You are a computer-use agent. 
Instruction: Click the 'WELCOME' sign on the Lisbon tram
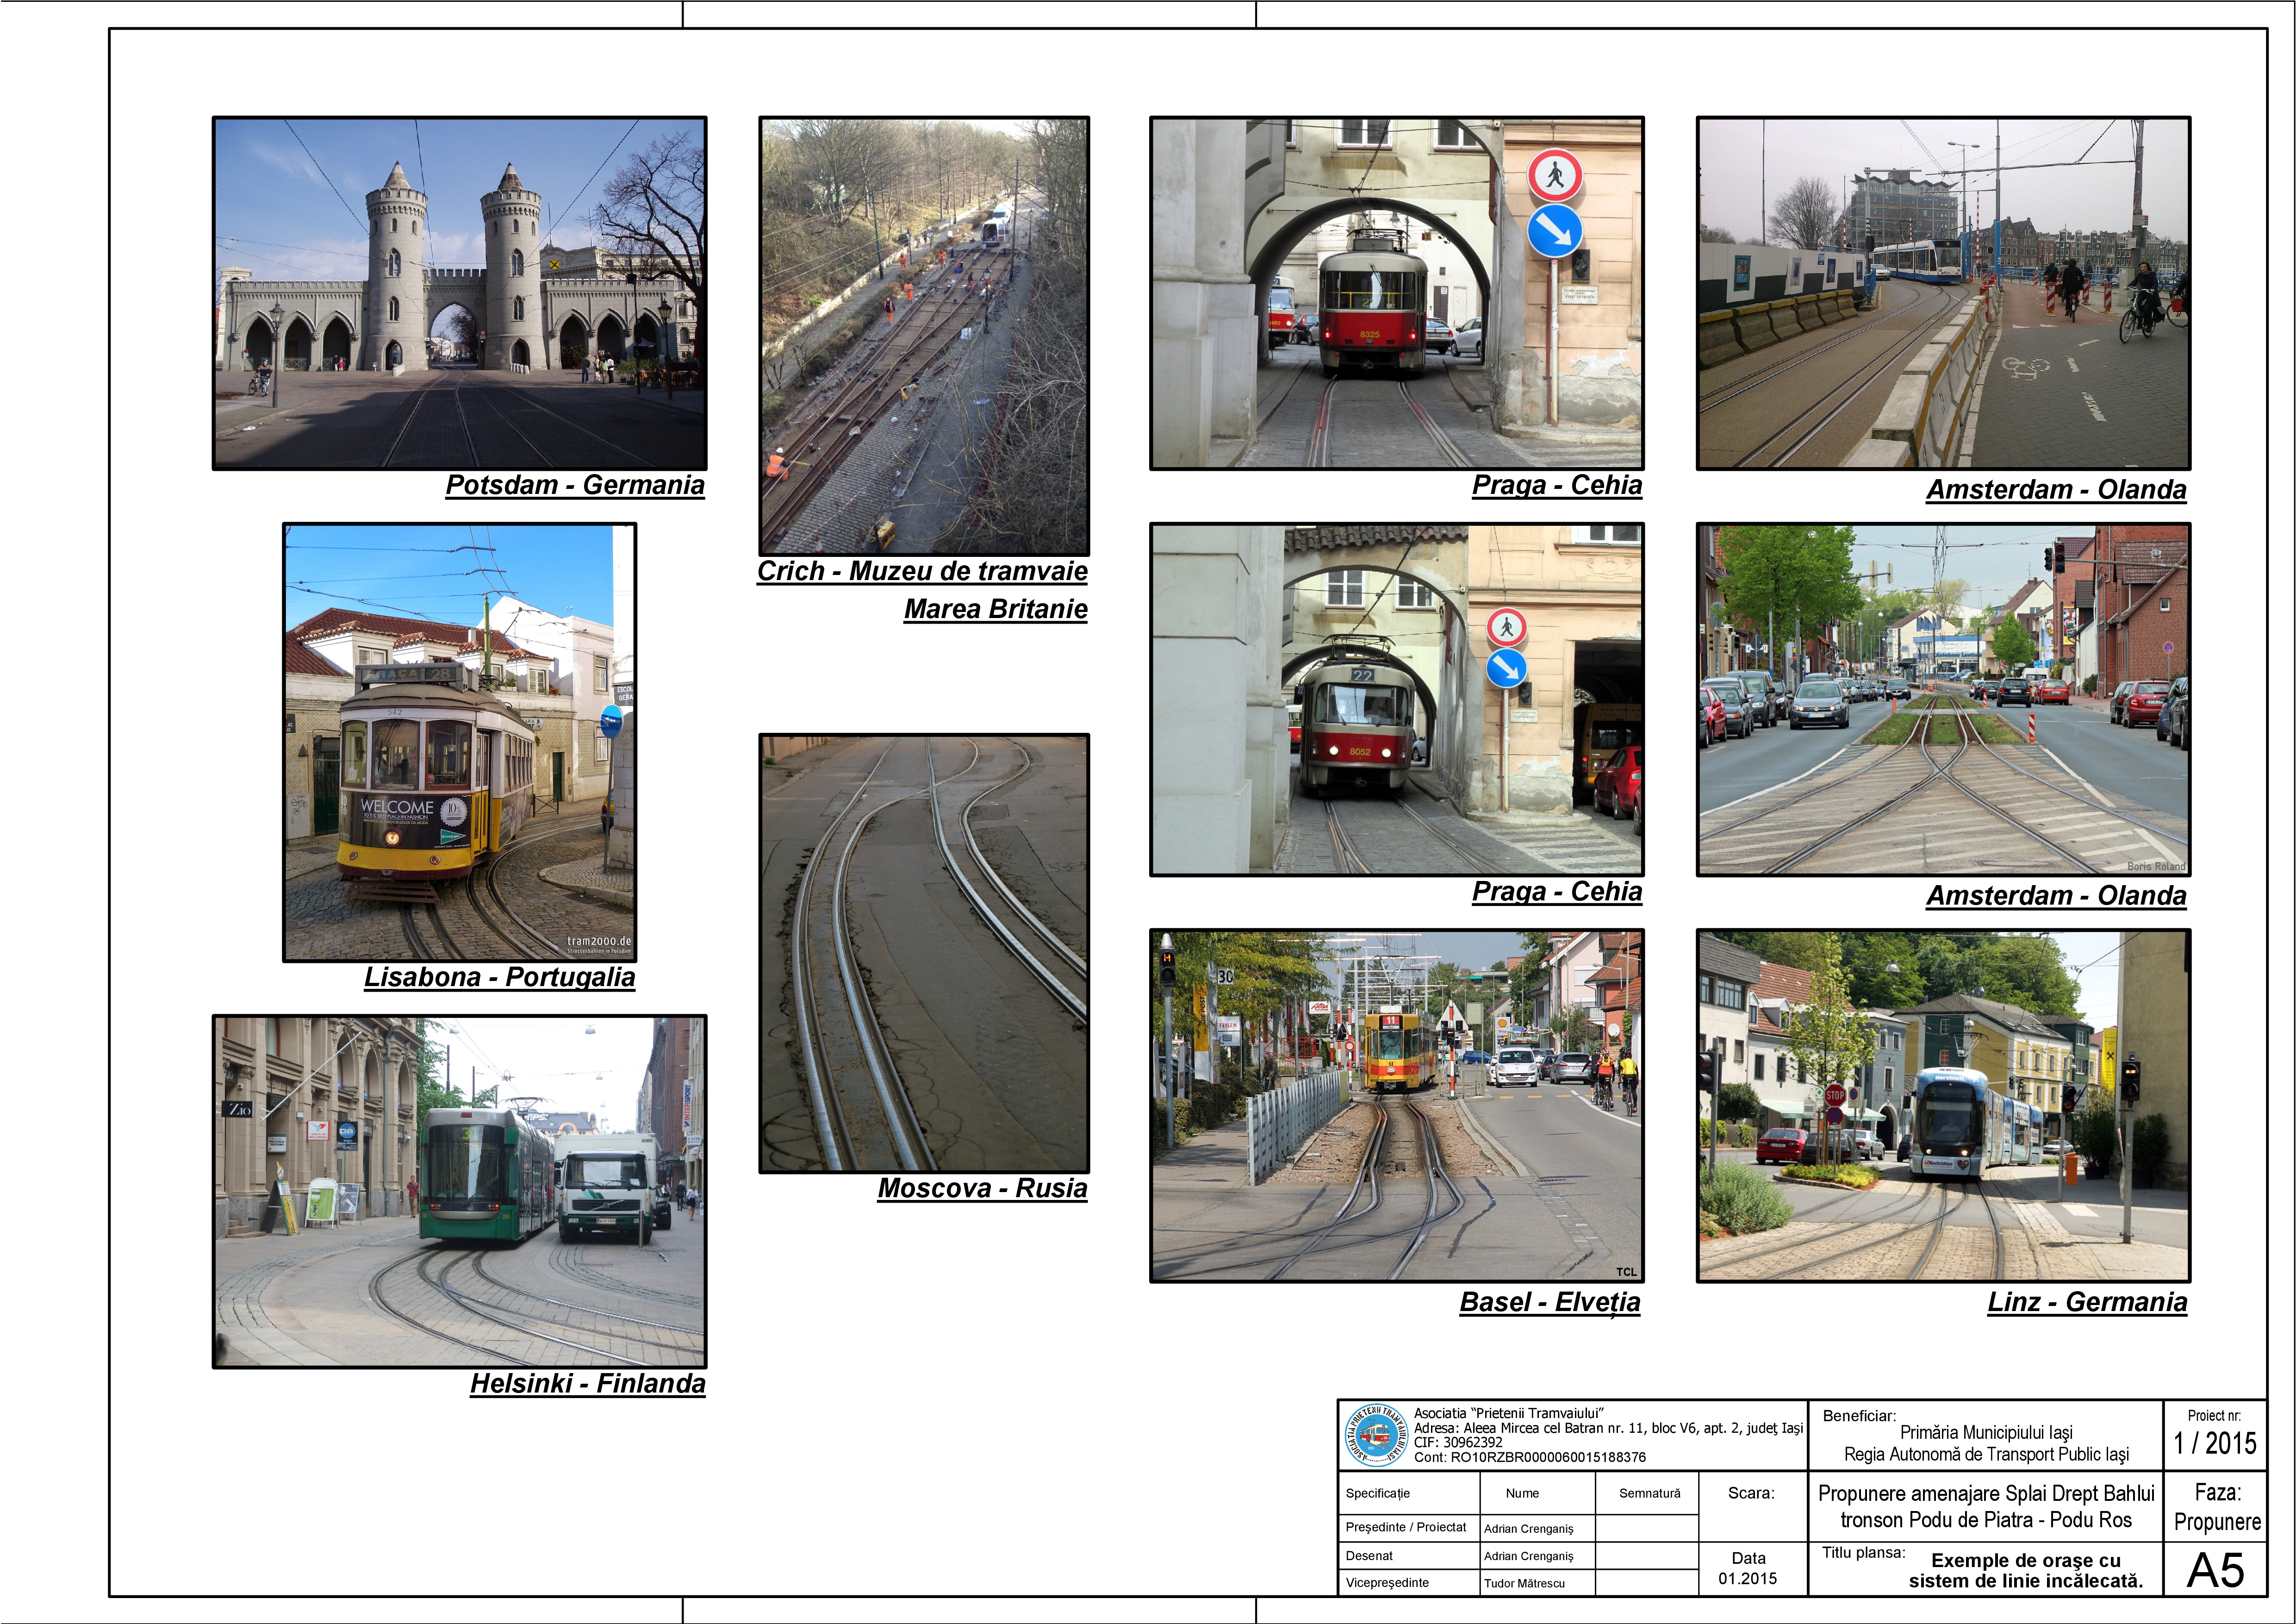(397, 806)
